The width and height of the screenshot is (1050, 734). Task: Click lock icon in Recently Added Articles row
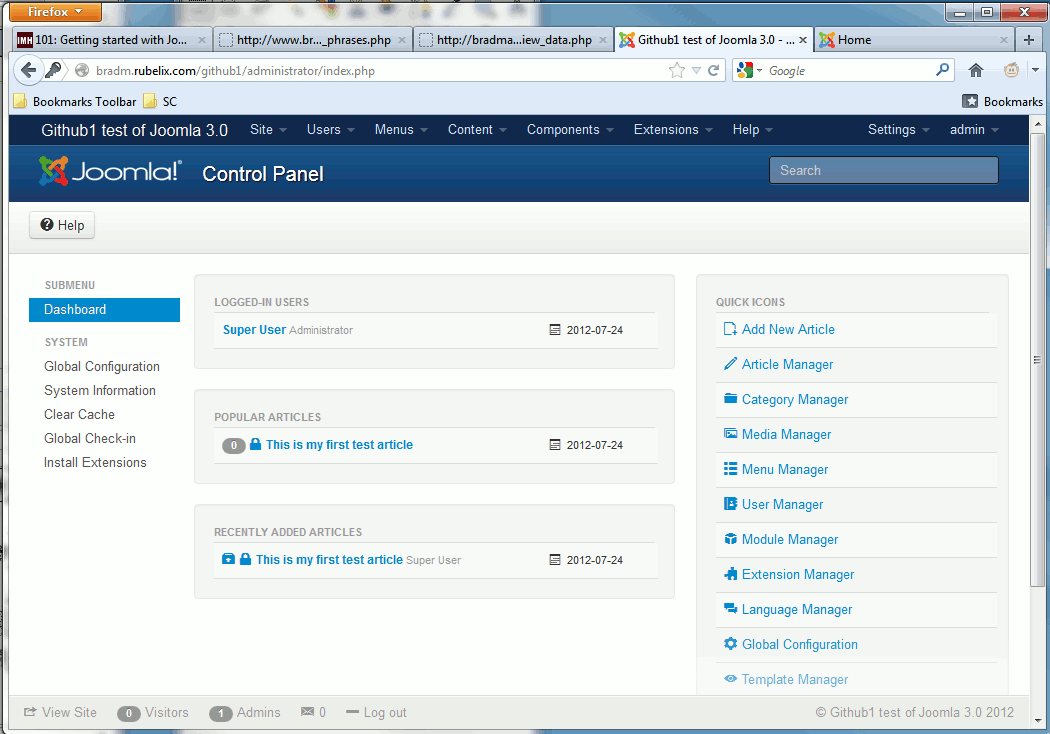(245, 559)
